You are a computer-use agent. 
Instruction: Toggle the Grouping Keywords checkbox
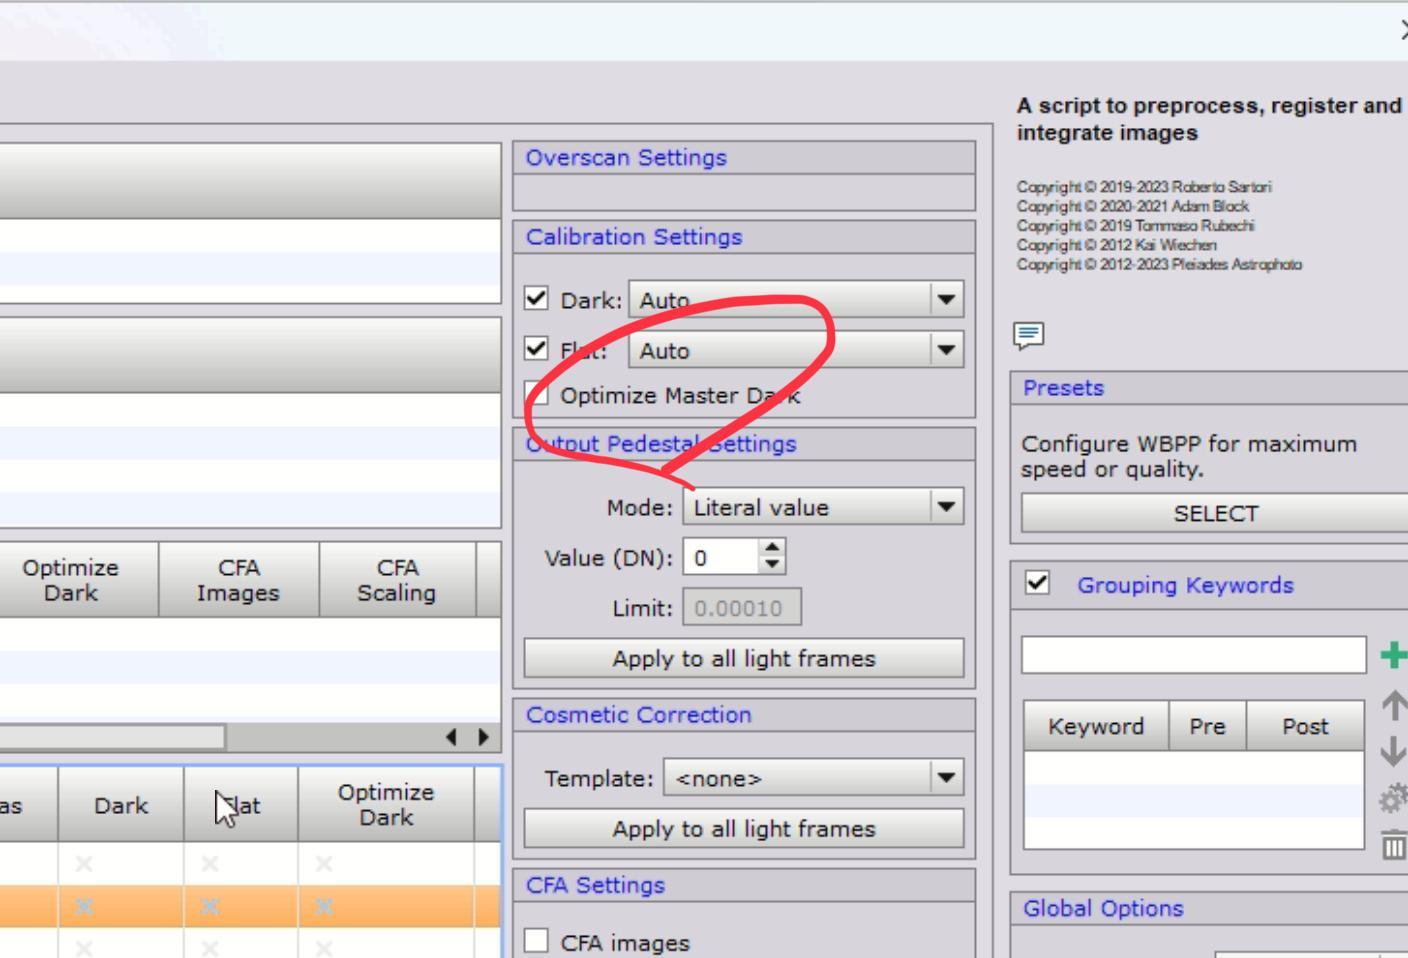tap(1038, 583)
